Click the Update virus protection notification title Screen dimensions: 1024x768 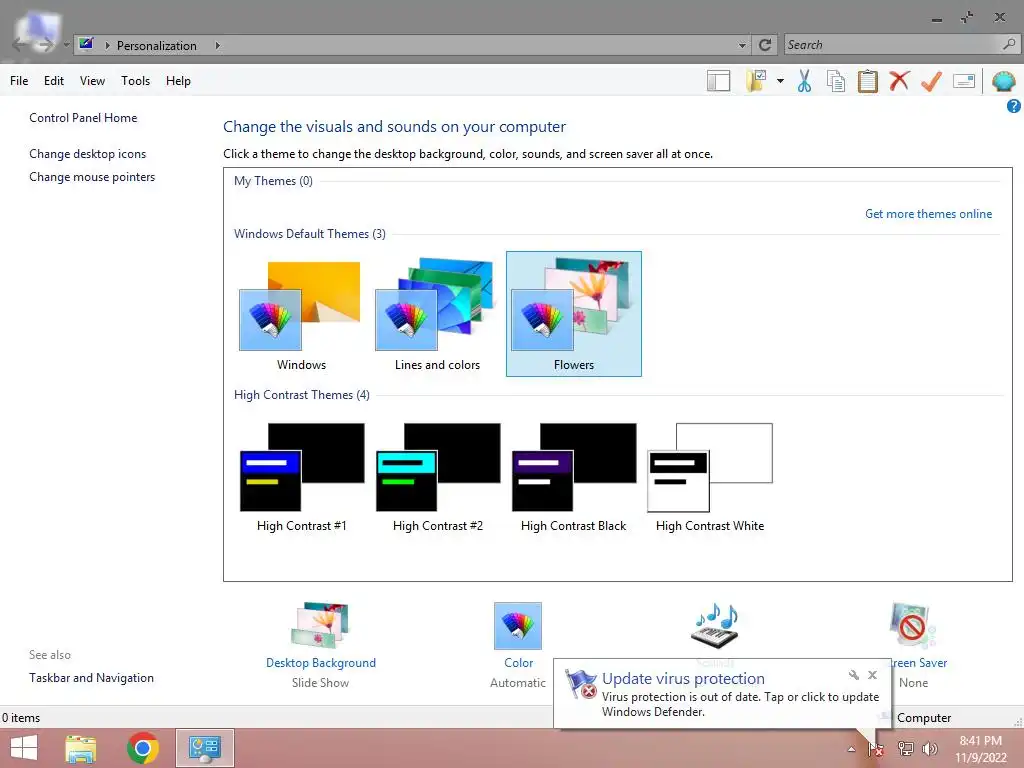[x=683, y=679]
